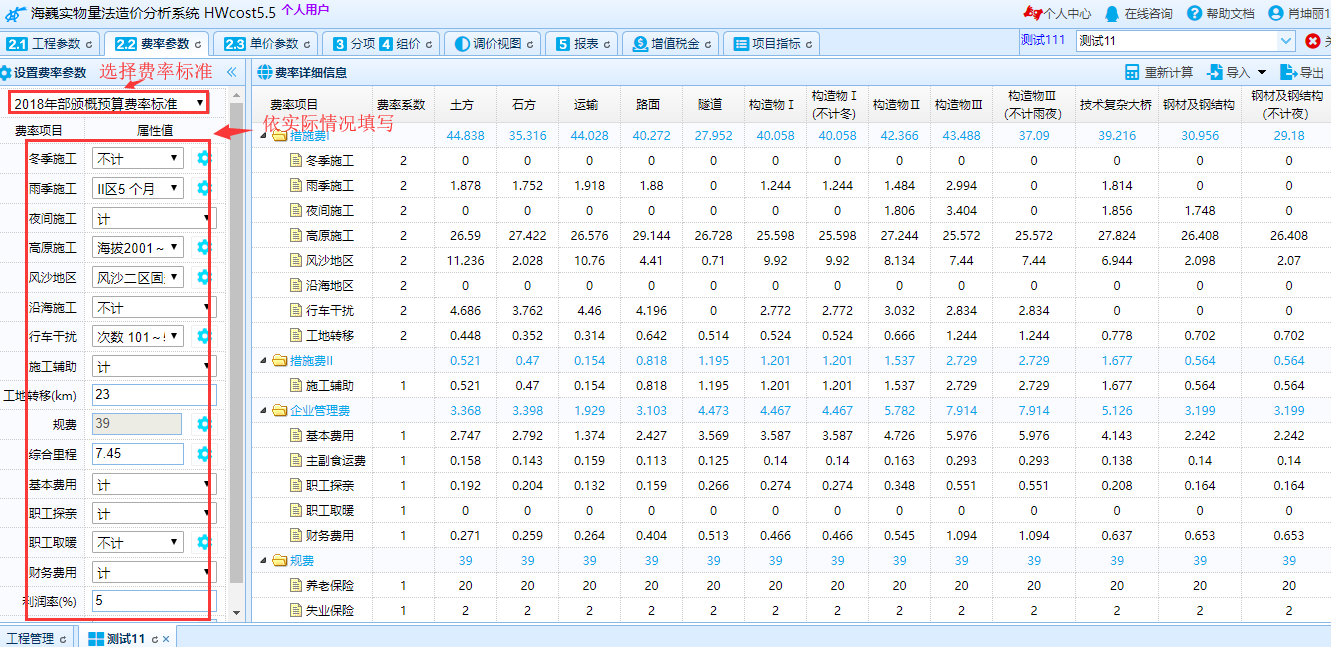Viewport: 1331px width, 647px height.
Task: Open the 财务费用 dropdown in left panel
Action: click(x=154, y=572)
